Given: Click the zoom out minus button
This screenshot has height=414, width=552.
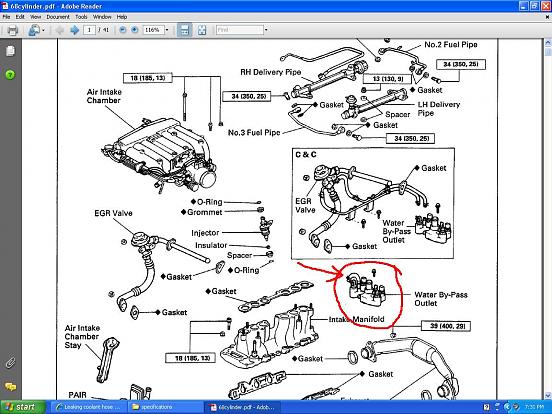Looking at the screenshot, I should [123, 30].
